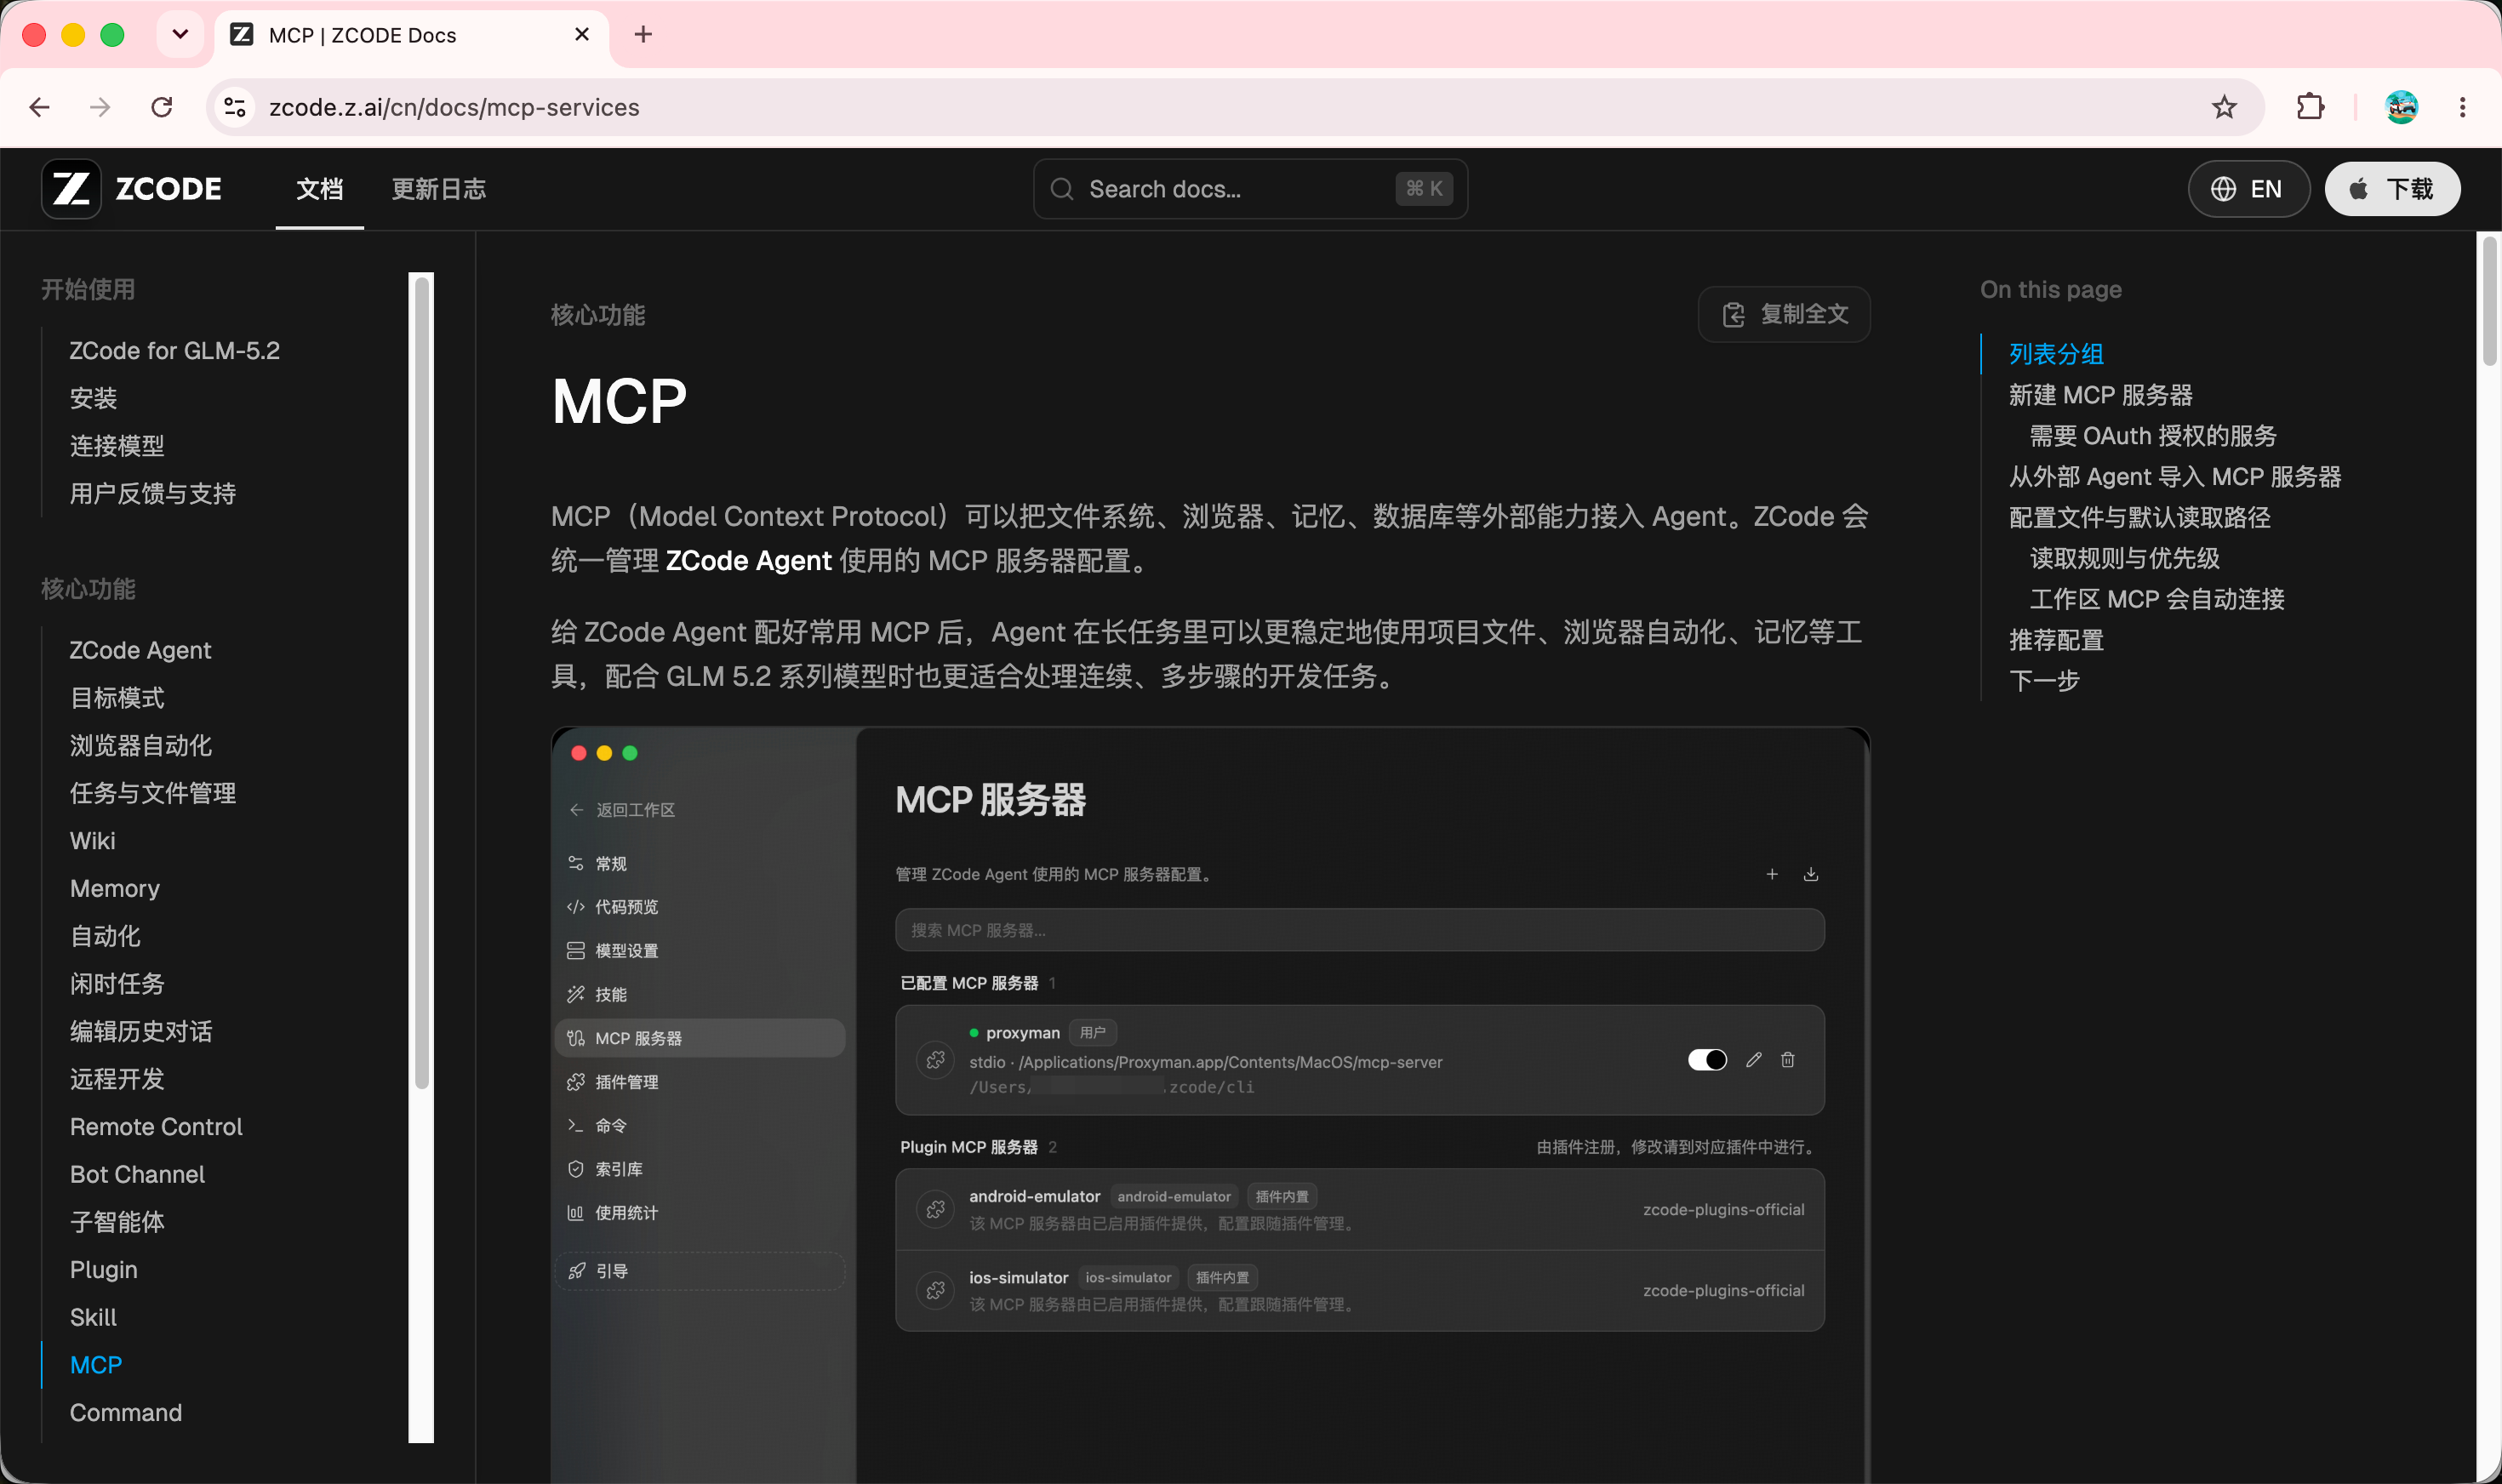Click the ZCODE logo icon

point(71,189)
